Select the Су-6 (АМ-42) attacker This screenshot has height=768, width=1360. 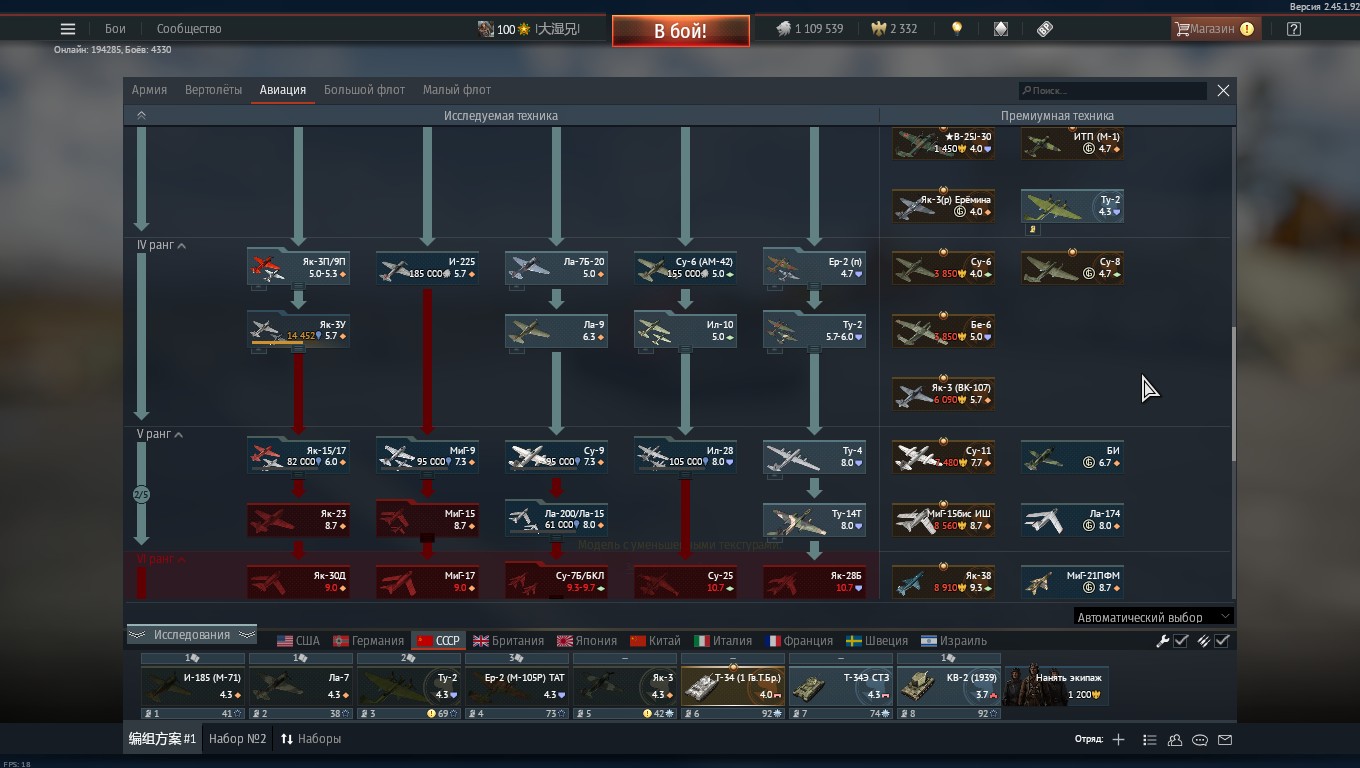685,268
